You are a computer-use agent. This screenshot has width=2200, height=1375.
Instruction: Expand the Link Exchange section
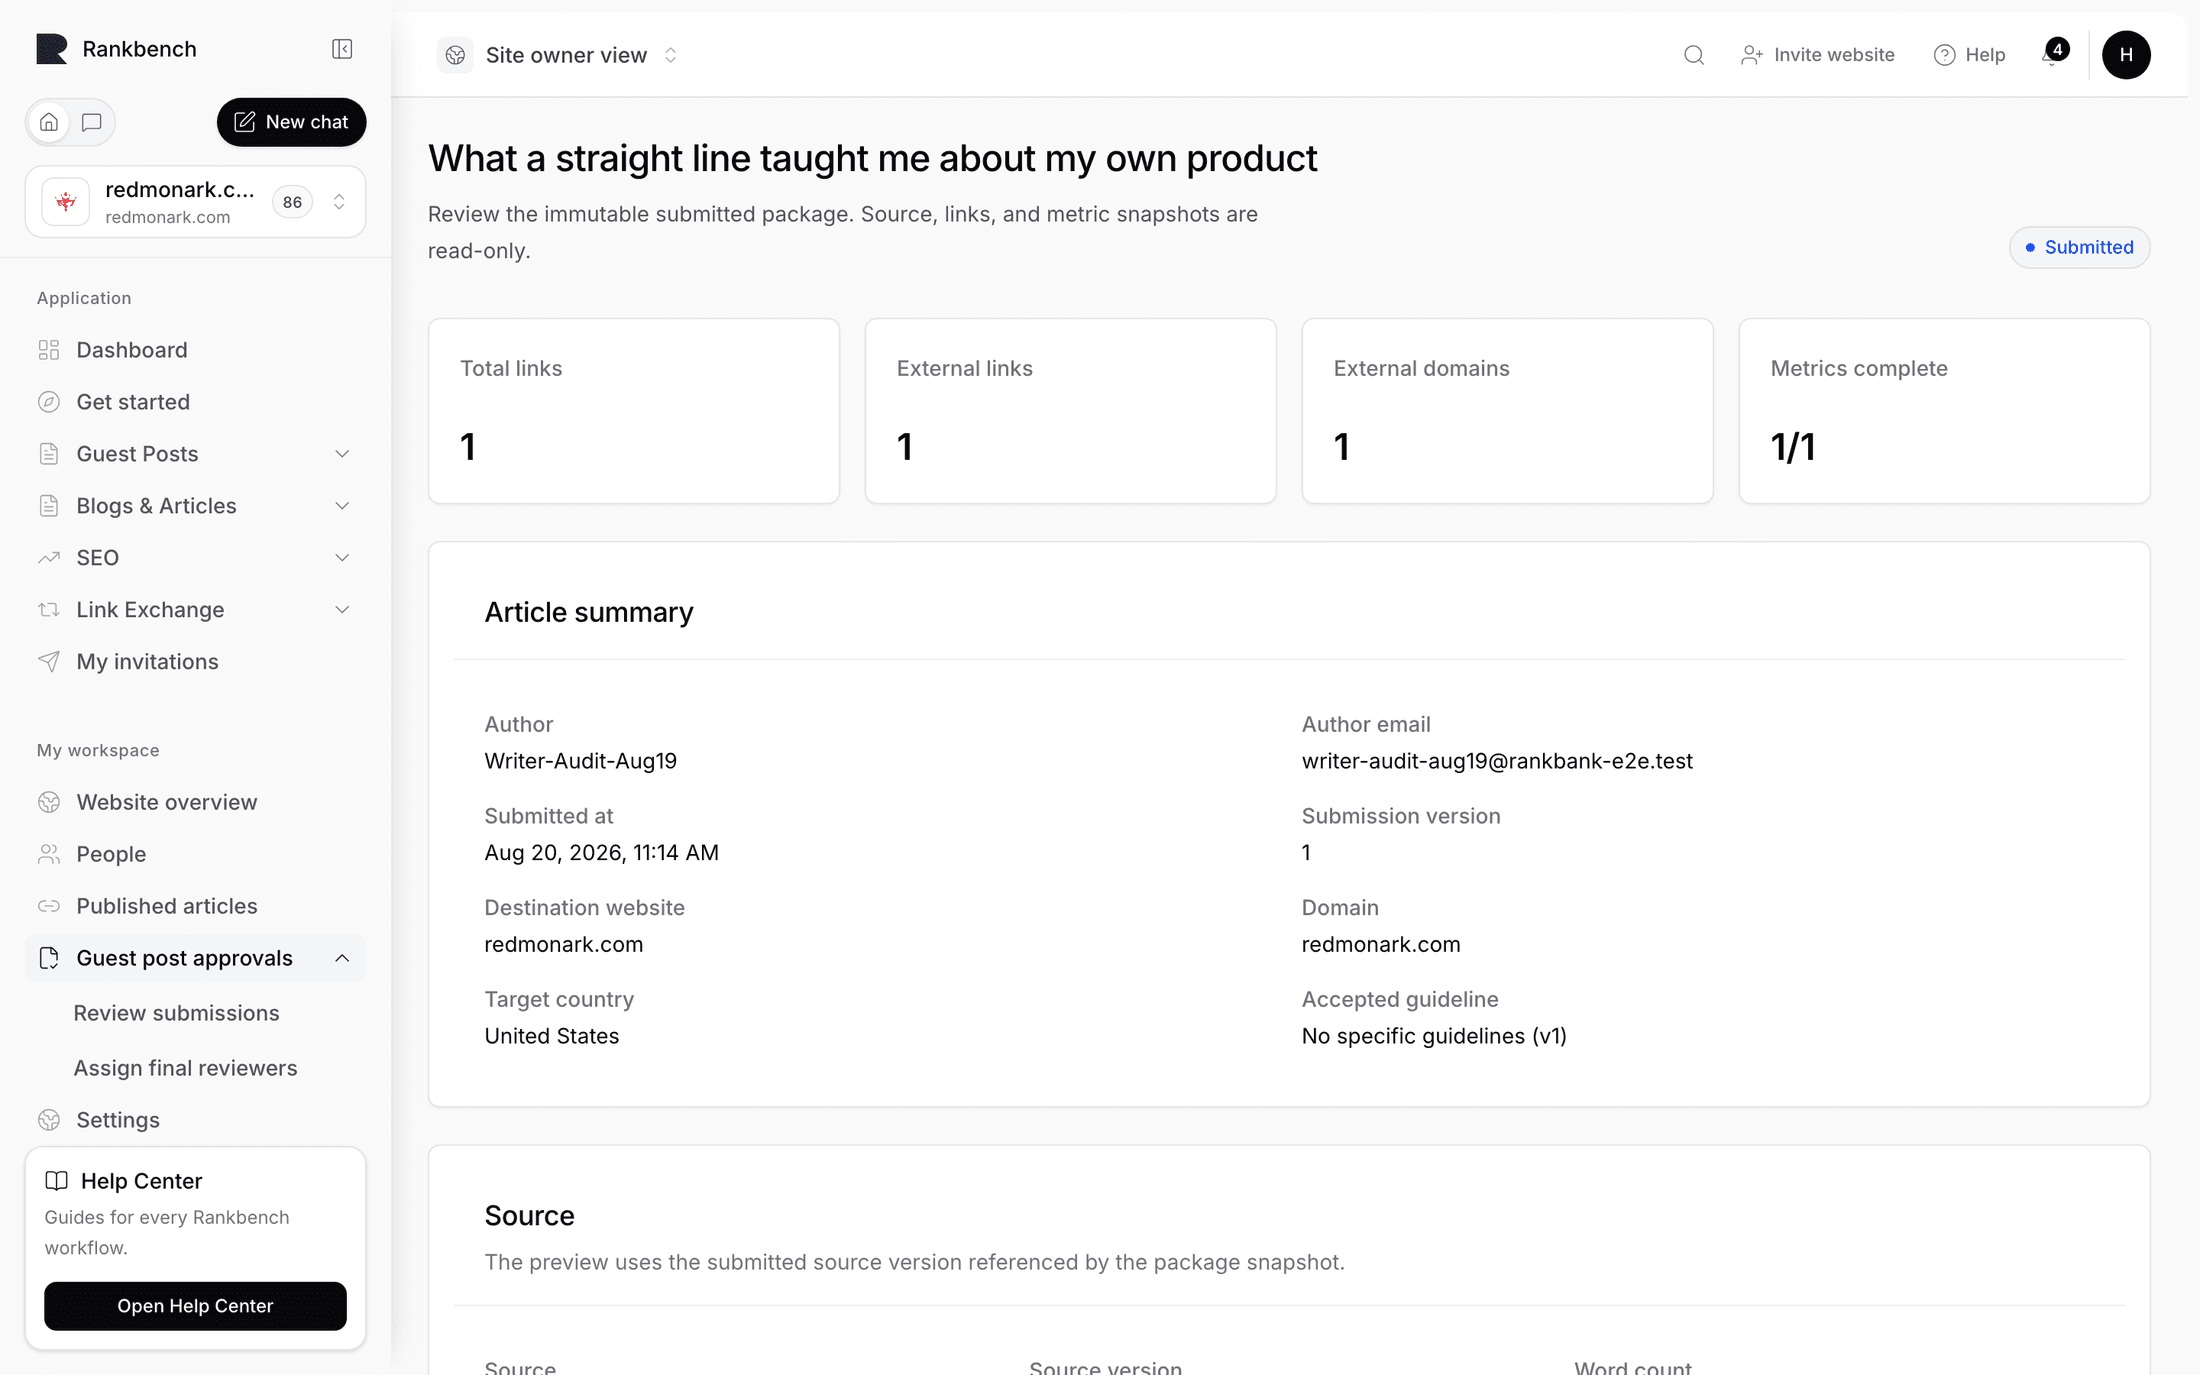click(x=342, y=610)
